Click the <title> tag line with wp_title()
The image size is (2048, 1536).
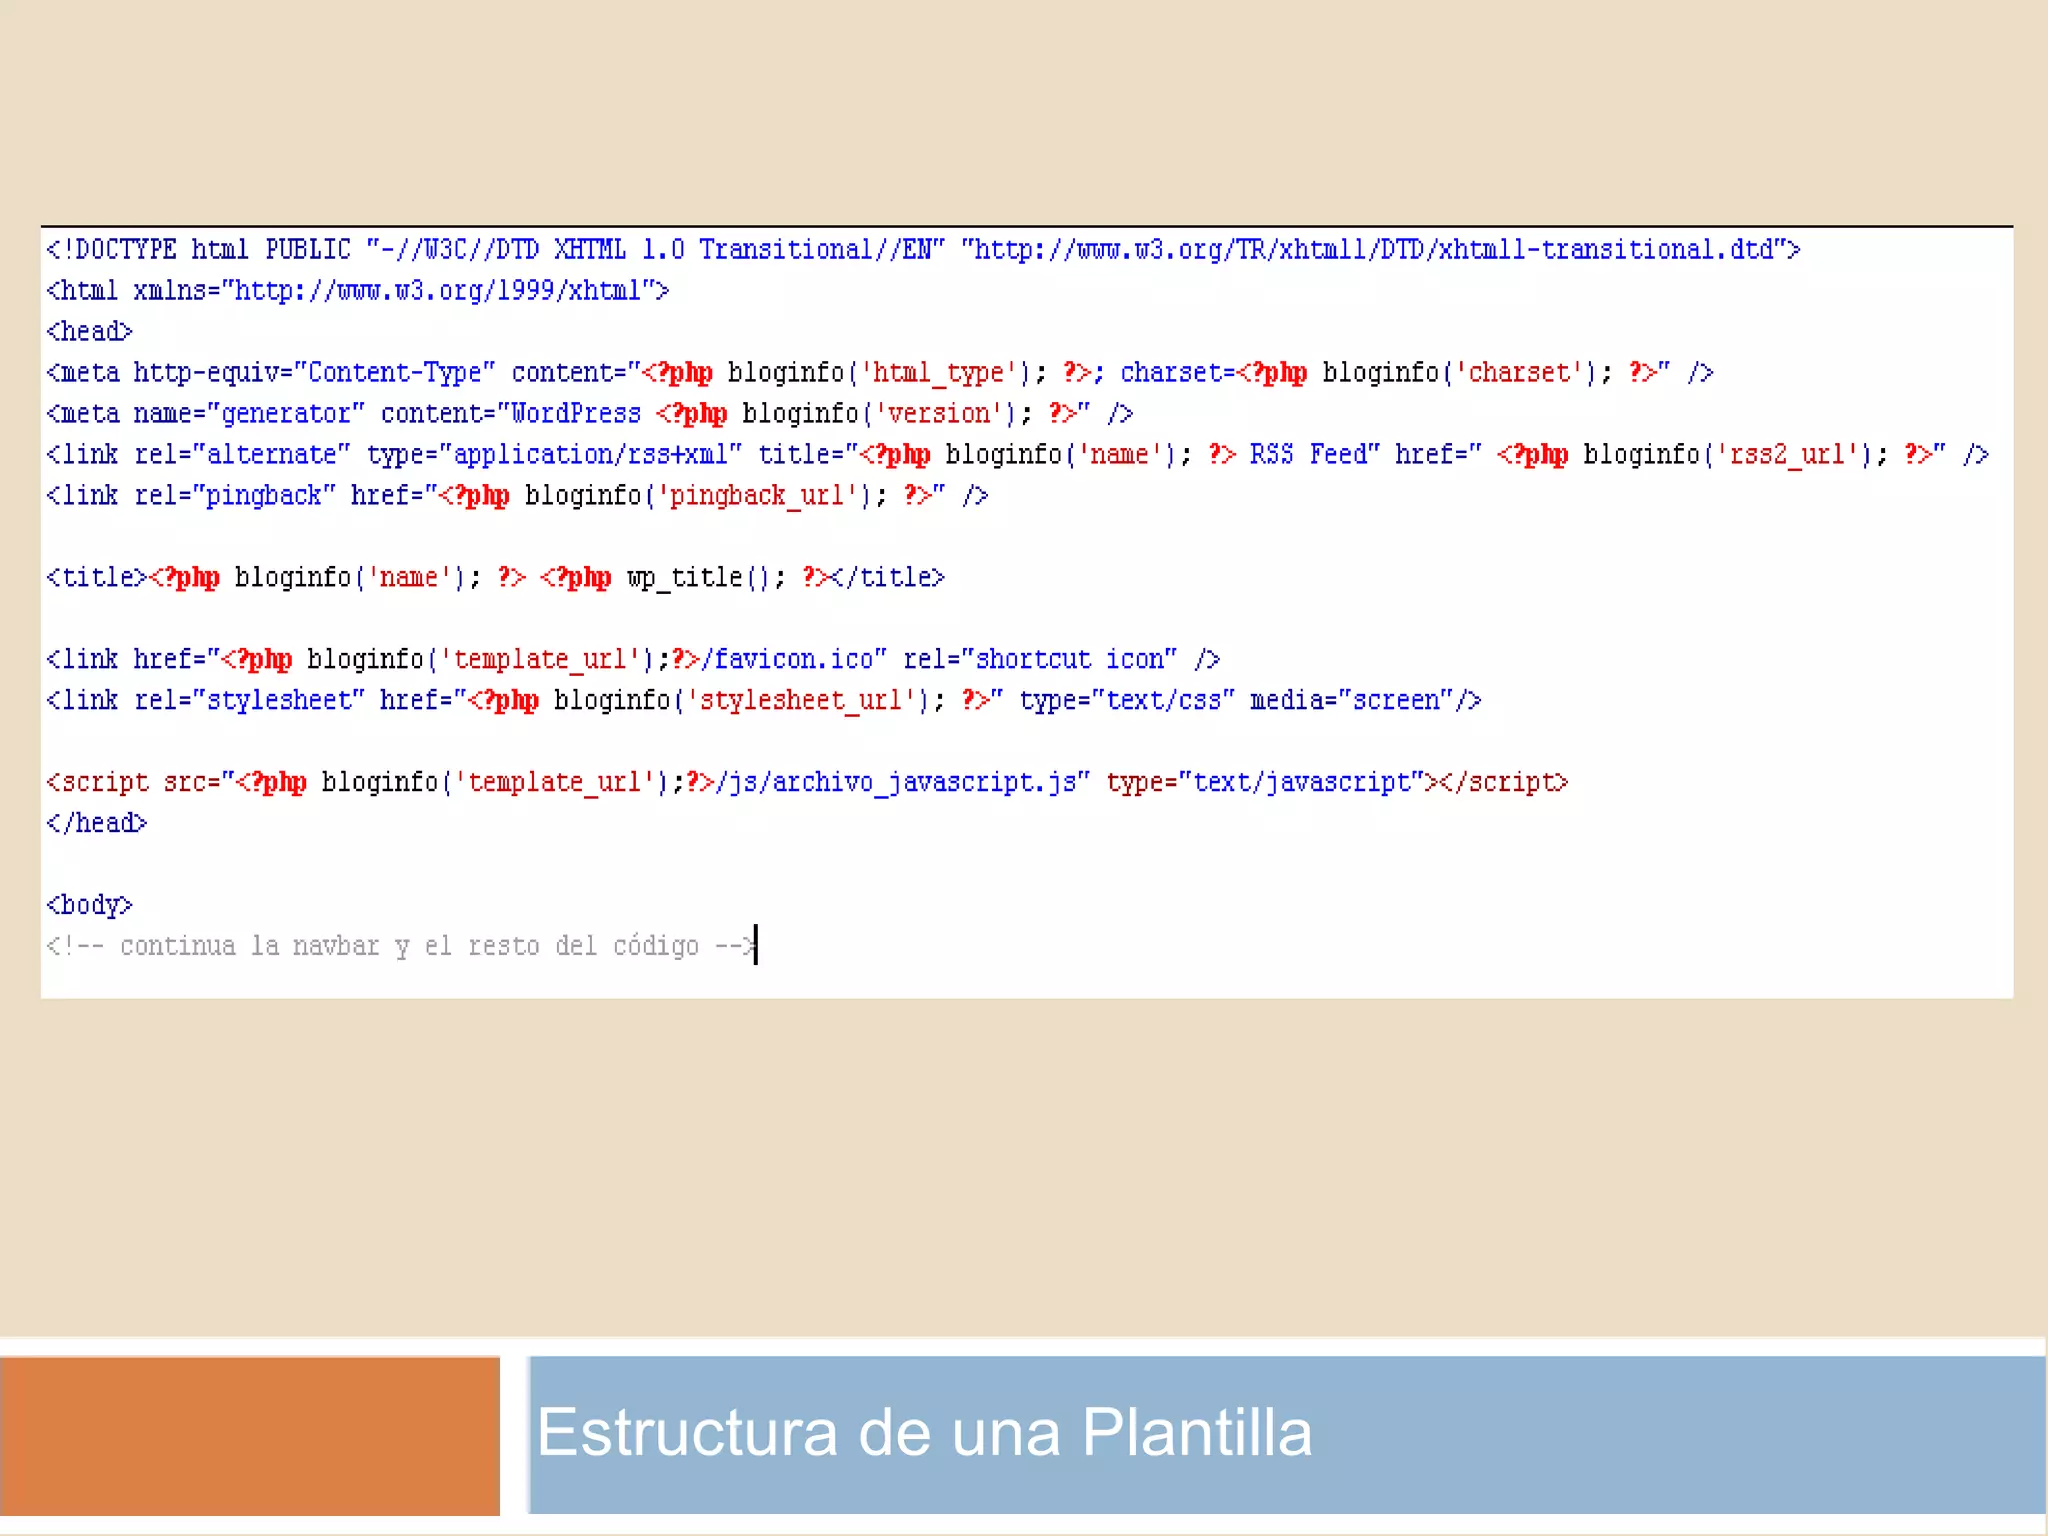pyautogui.click(x=496, y=577)
